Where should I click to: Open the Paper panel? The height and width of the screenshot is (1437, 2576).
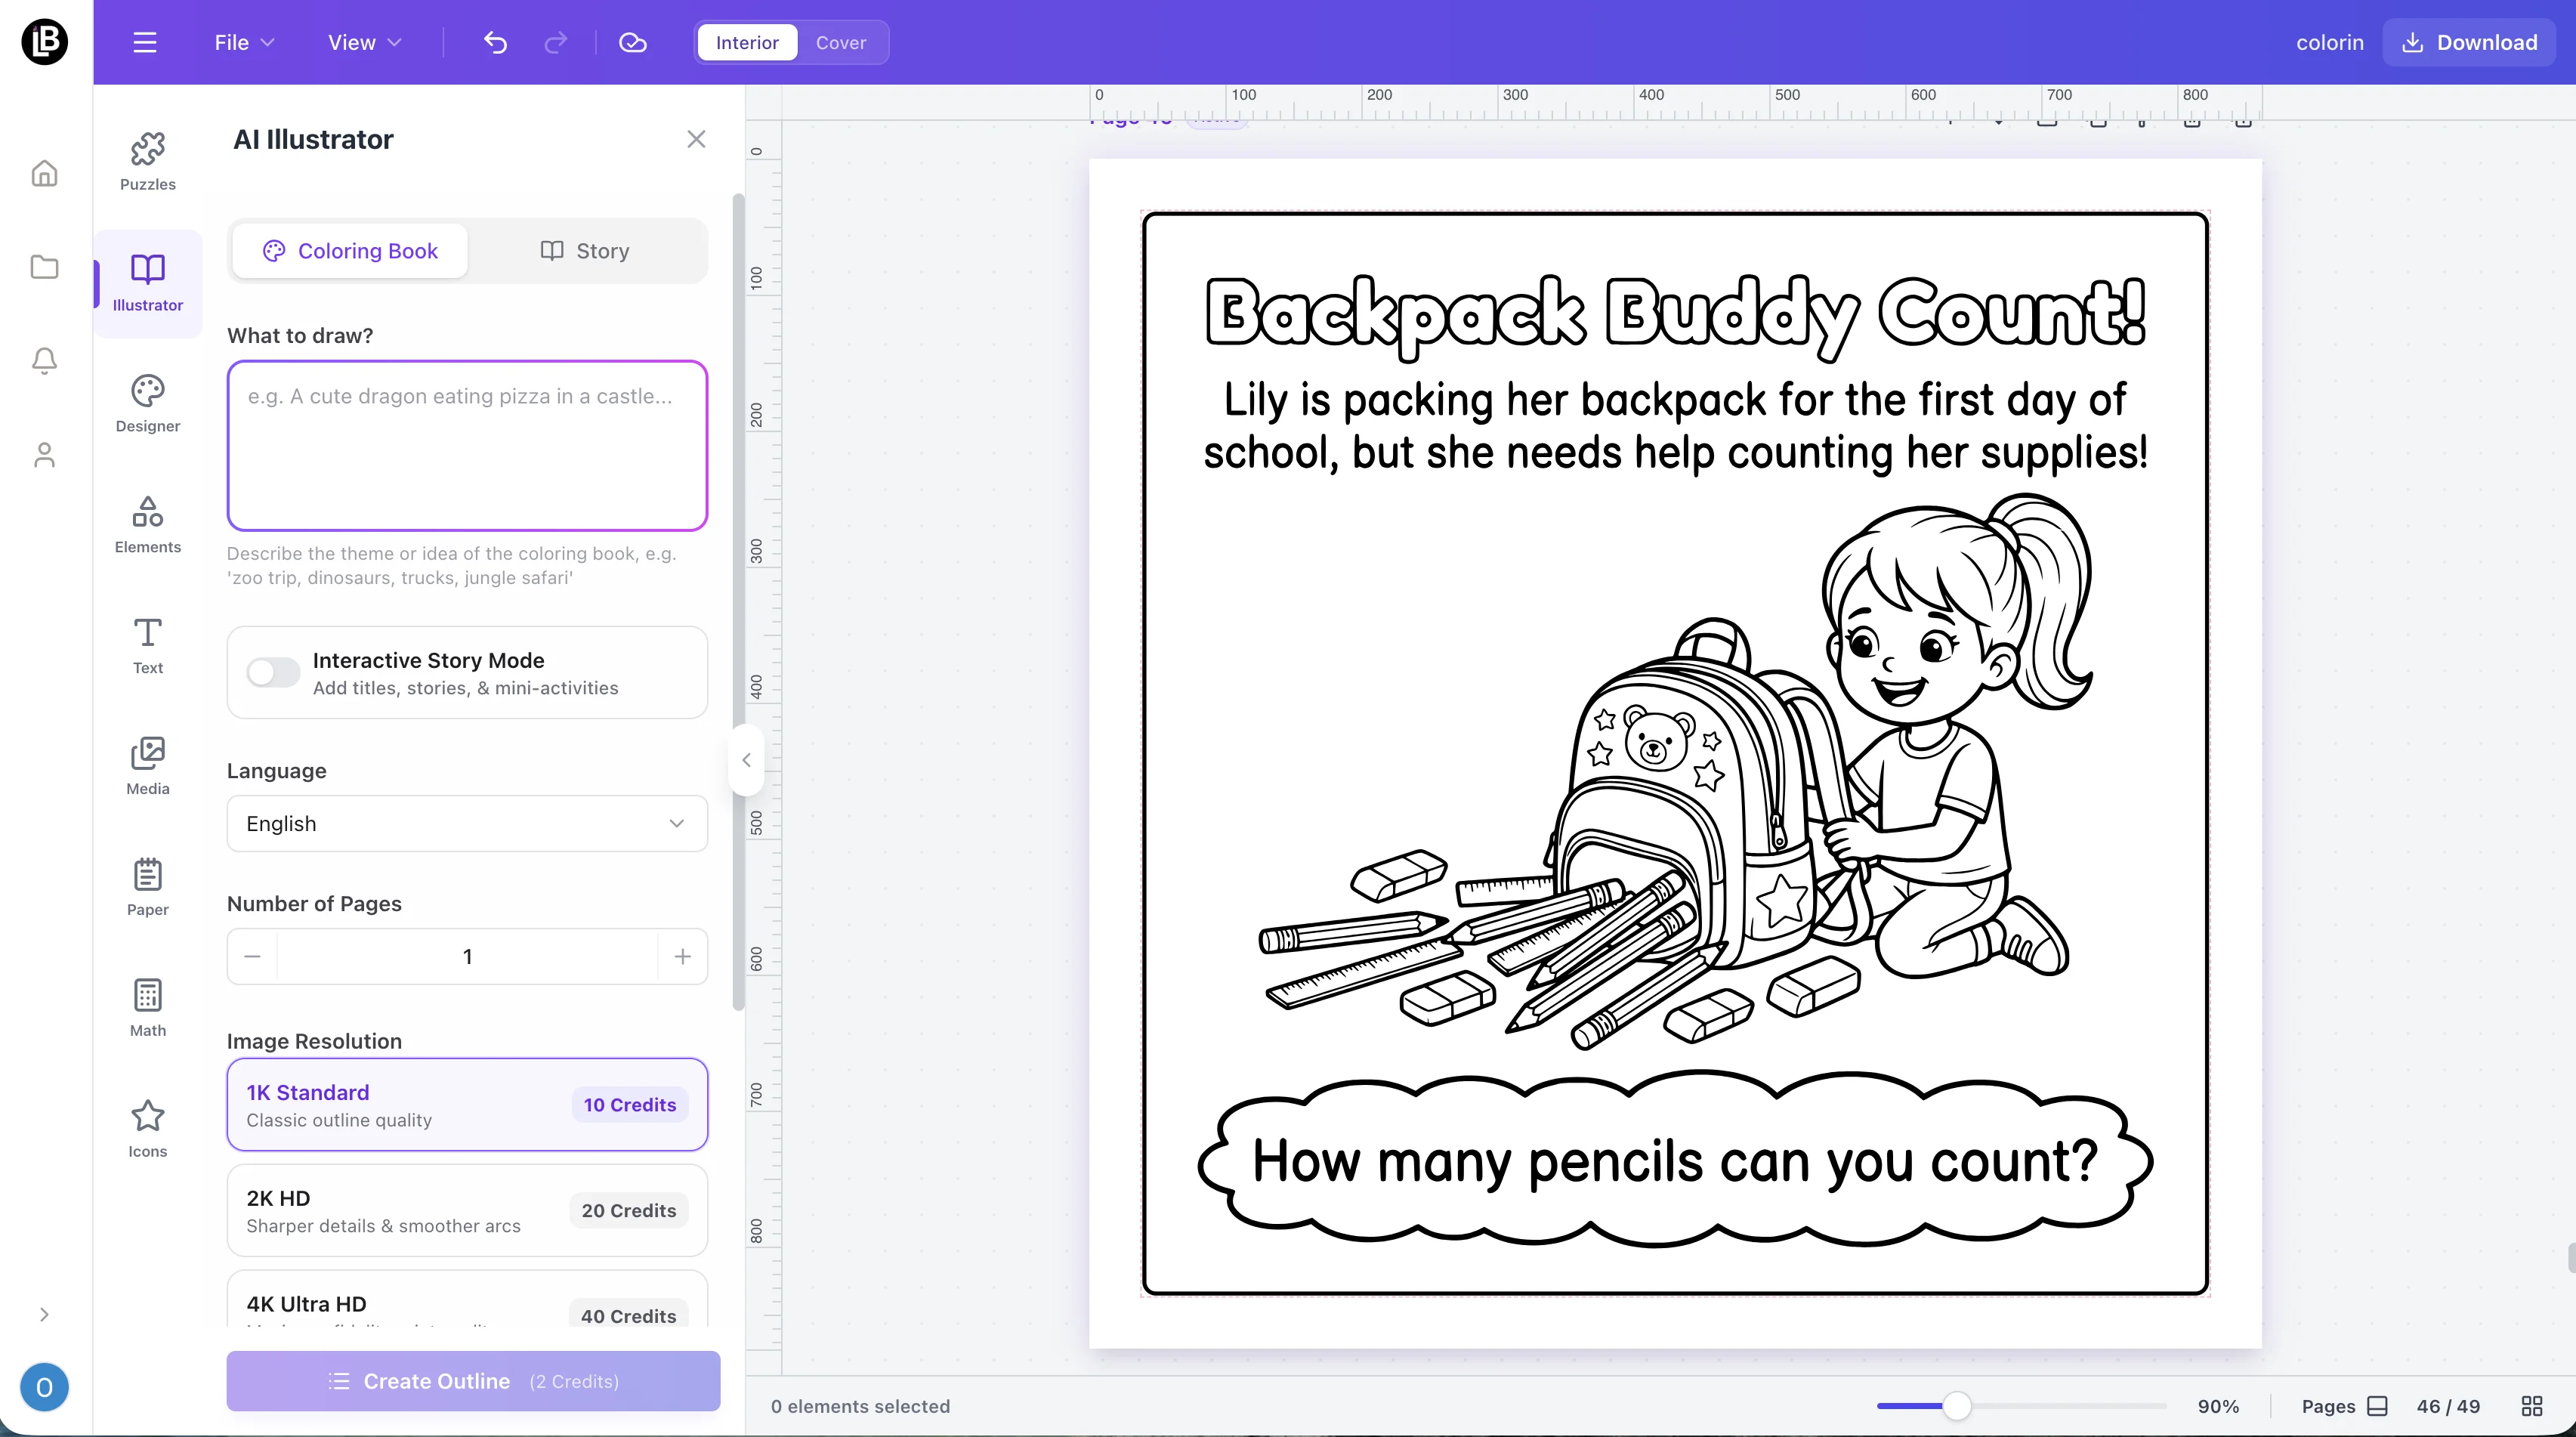coord(148,888)
